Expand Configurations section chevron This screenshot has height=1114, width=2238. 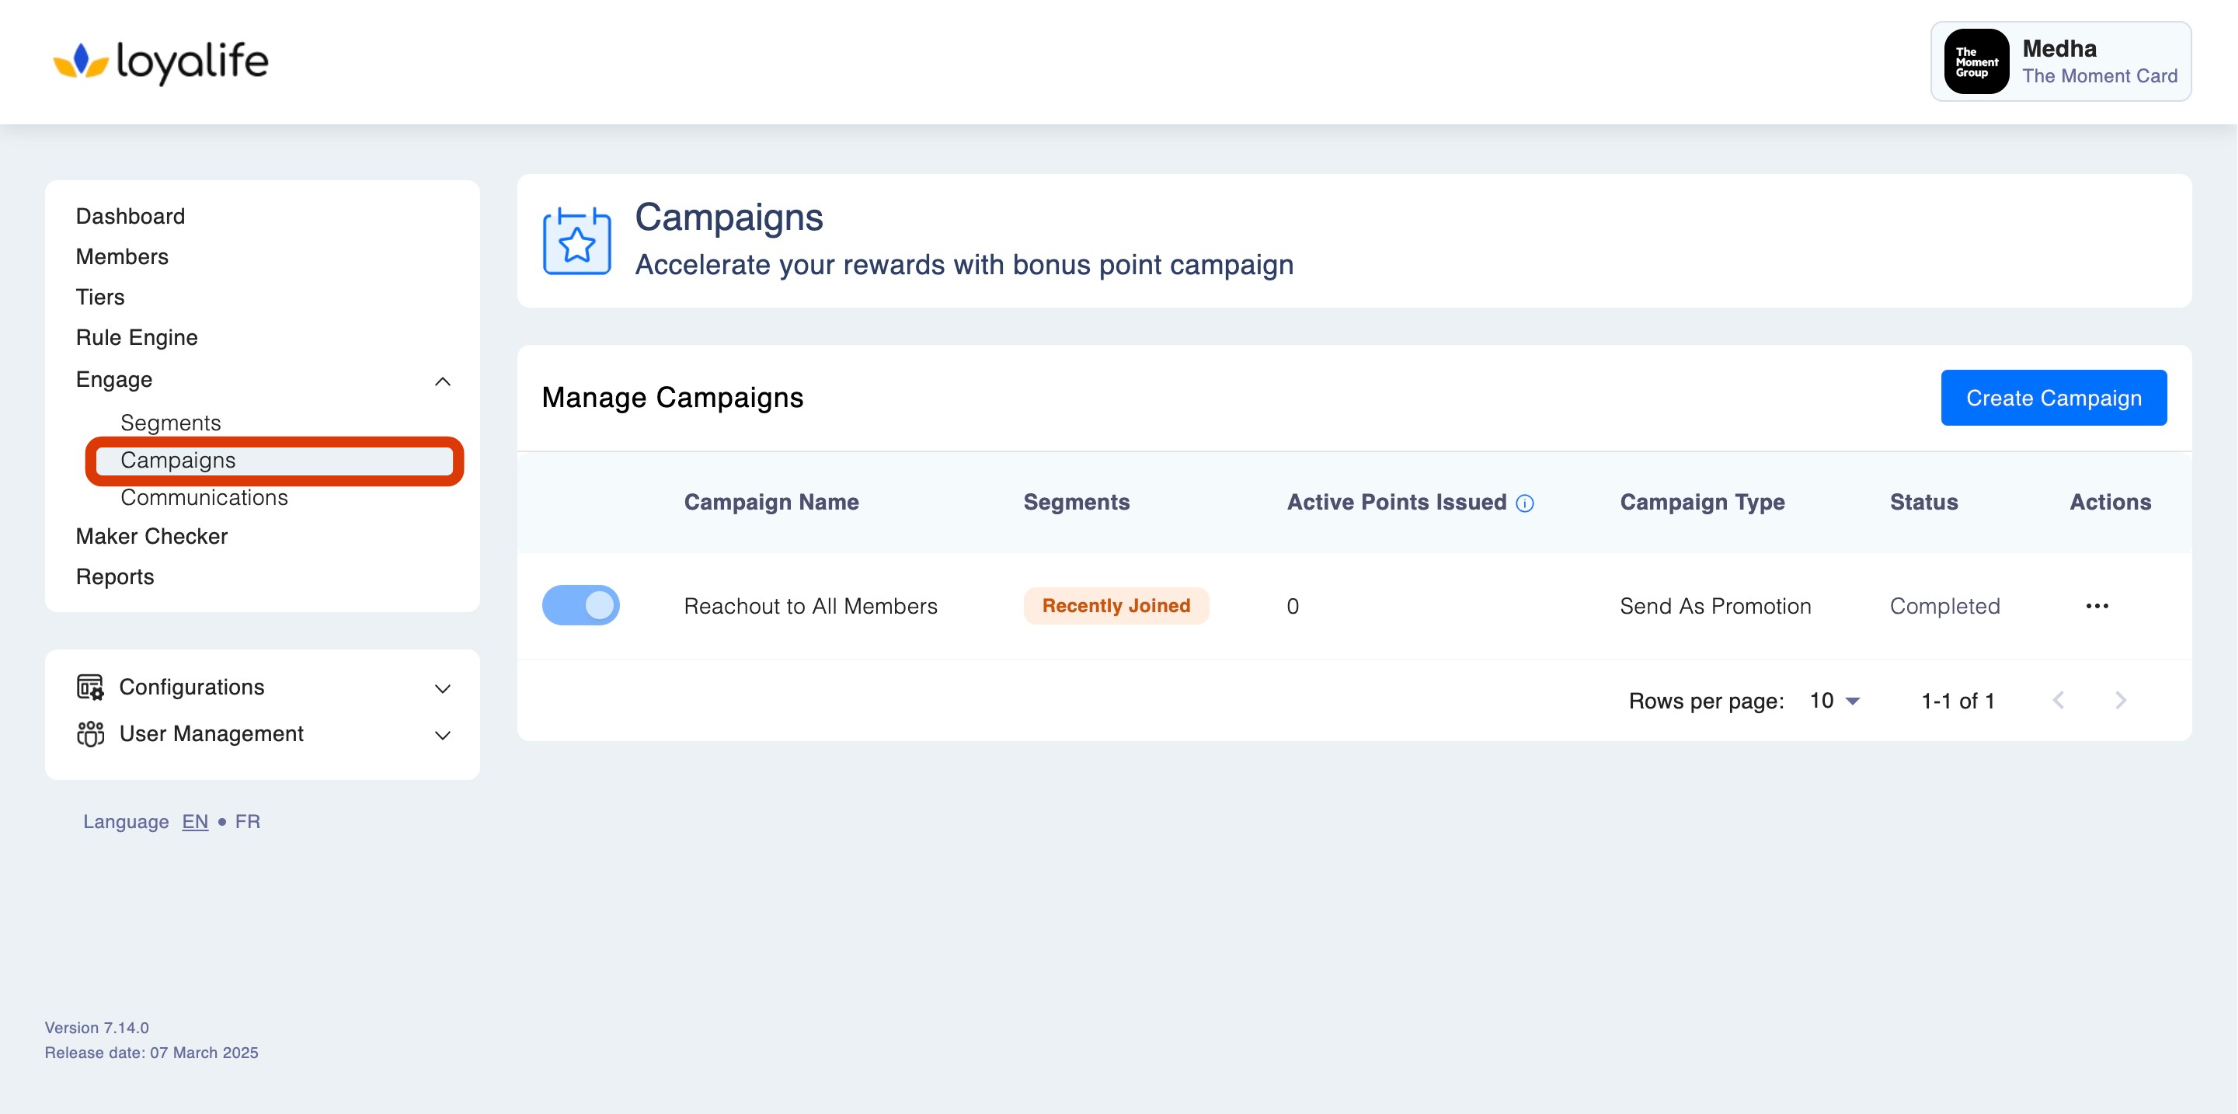[443, 688]
